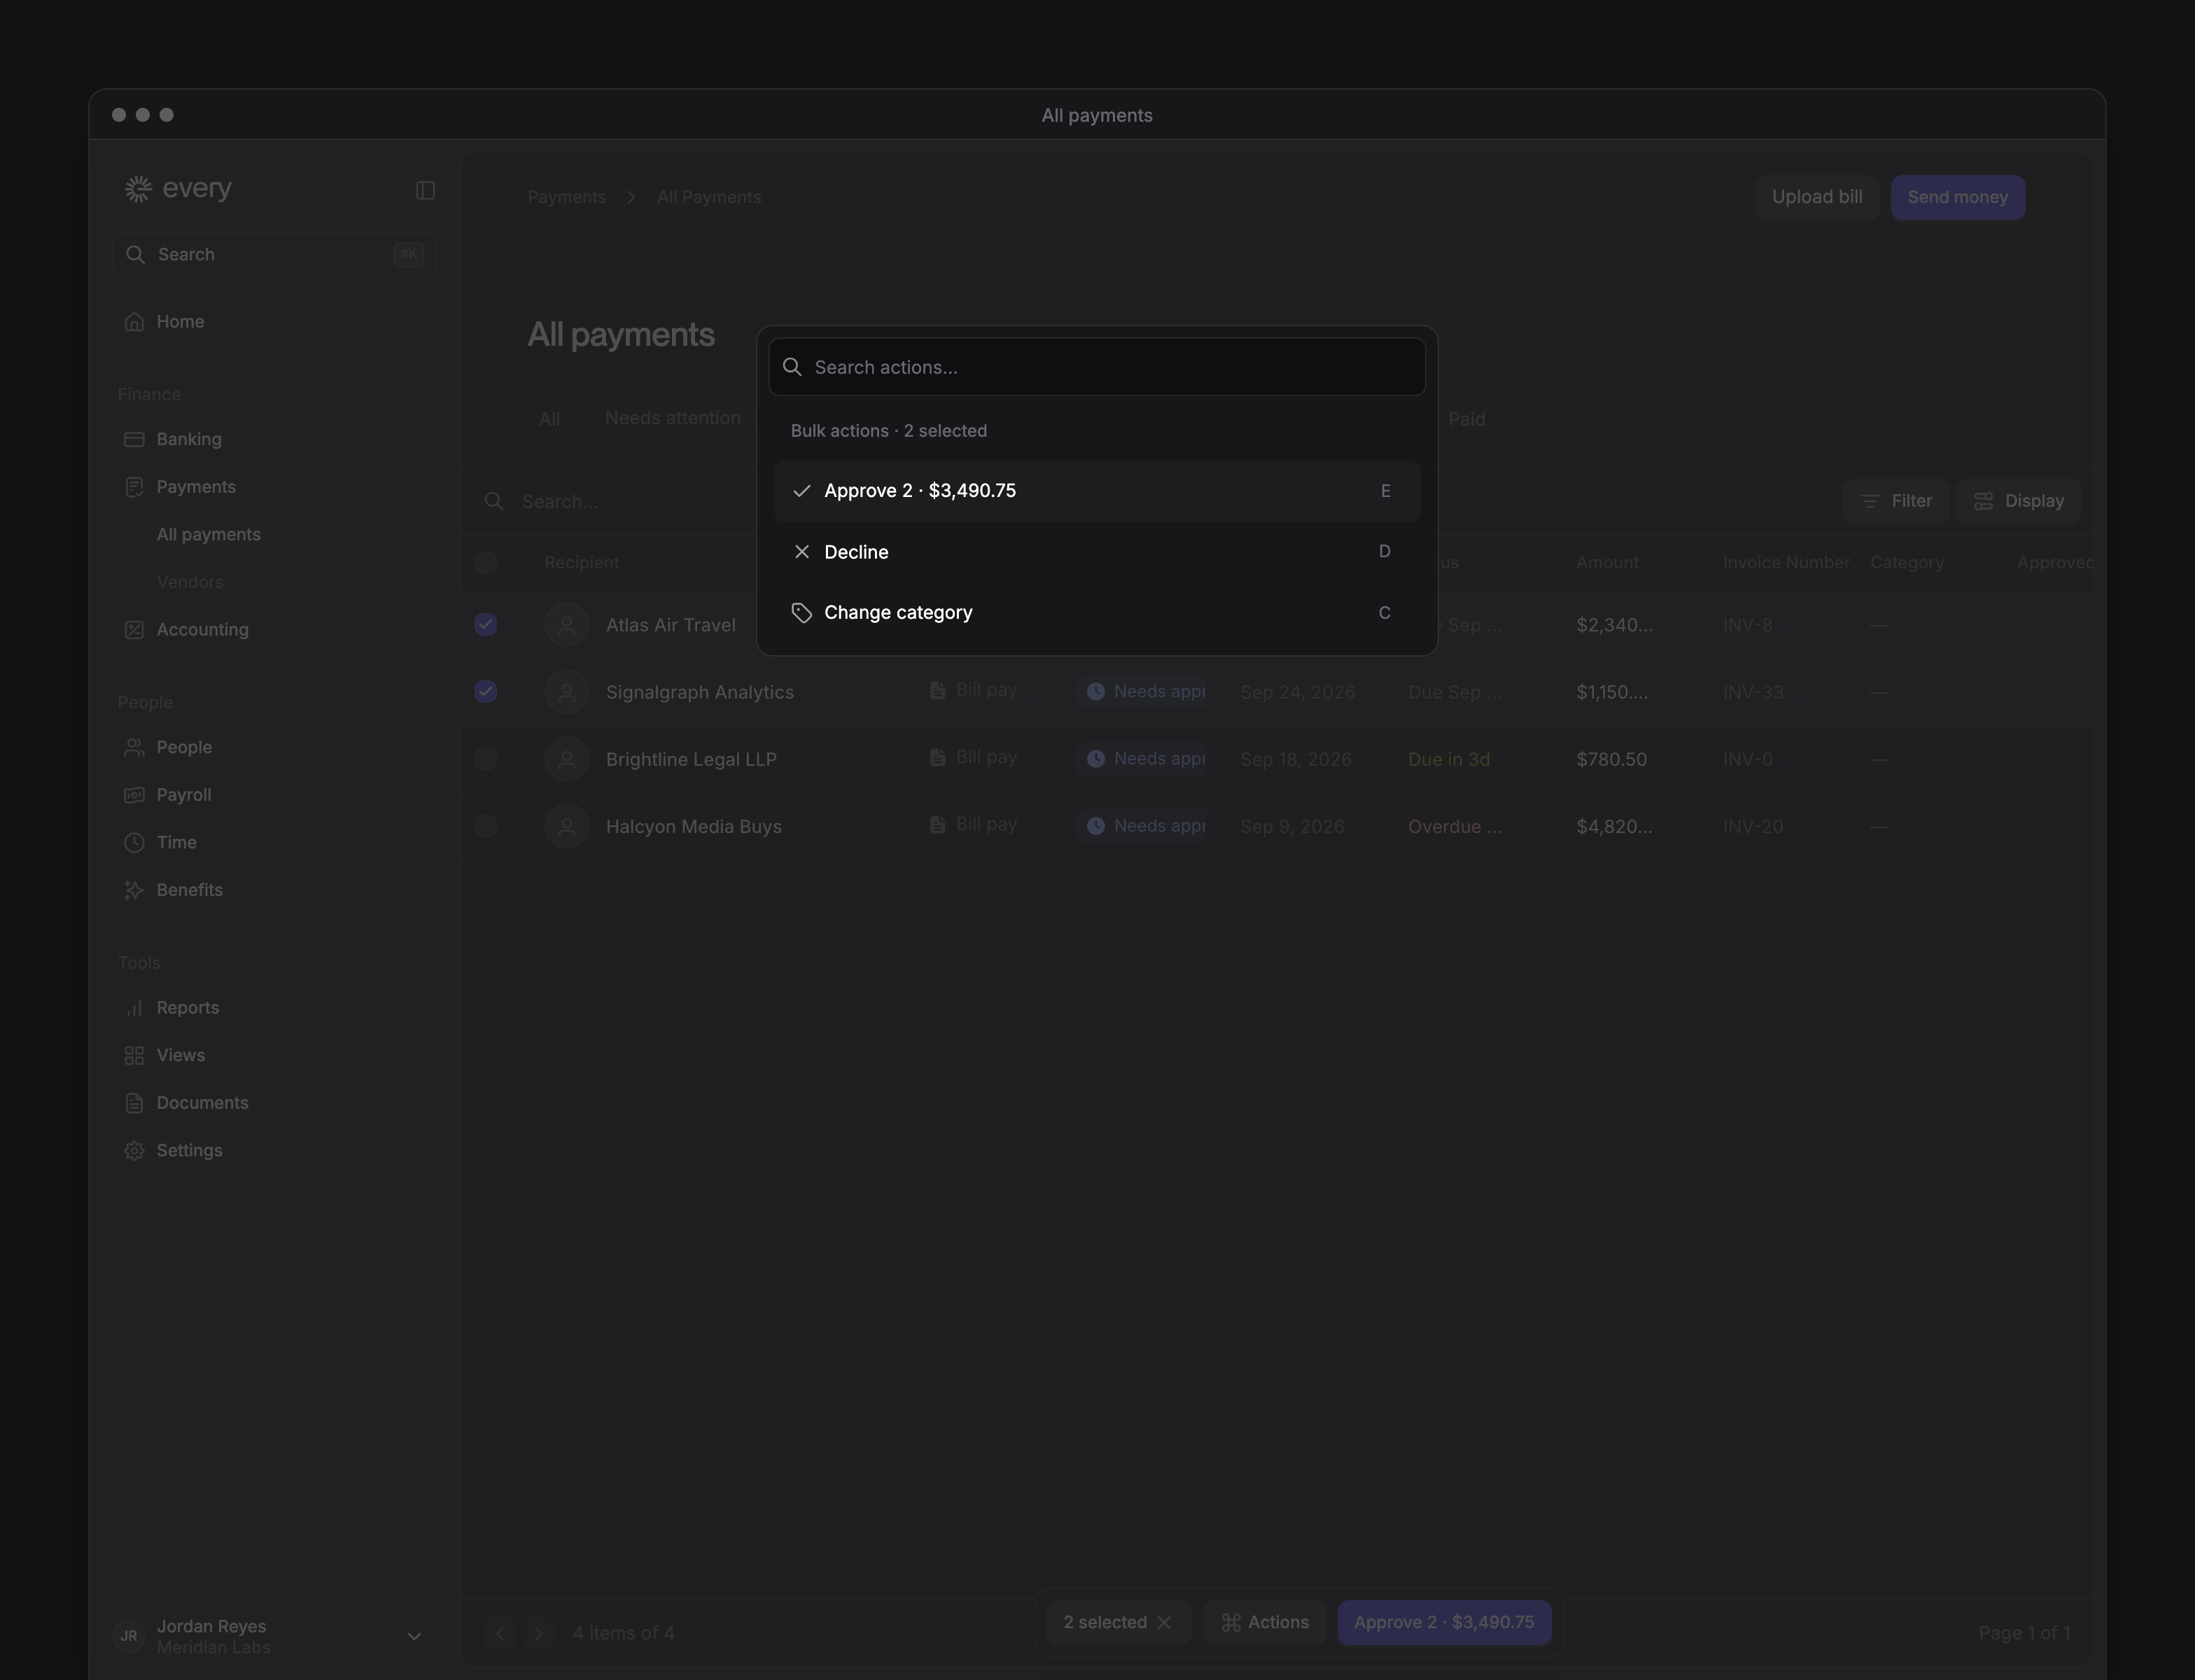Image resolution: width=2195 pixels, height=1680 pixels.
Task: Choose the Decline bulk action
Action: coord(1097,552)
